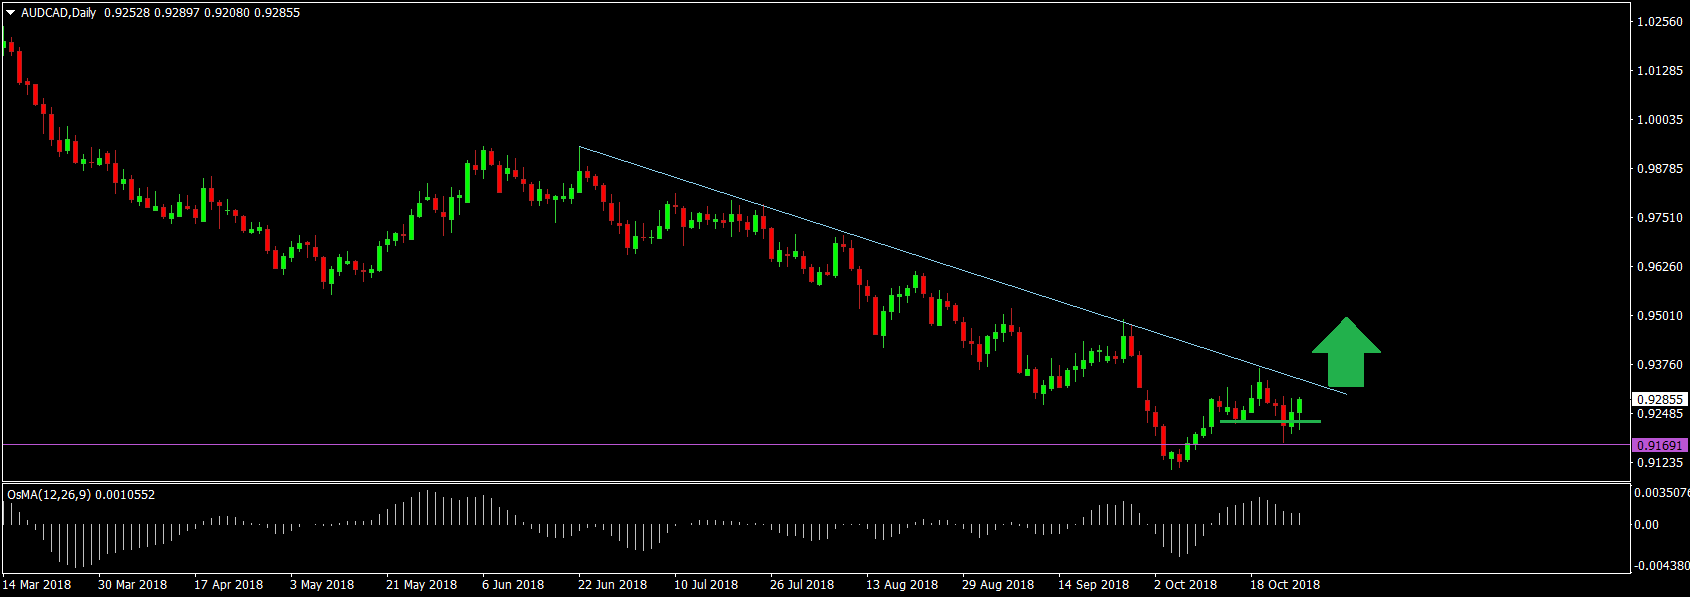Click the 13 Aug 2018 date label
The width and height of the screenshot is (1690, 597).
click(x=902, y=585)
